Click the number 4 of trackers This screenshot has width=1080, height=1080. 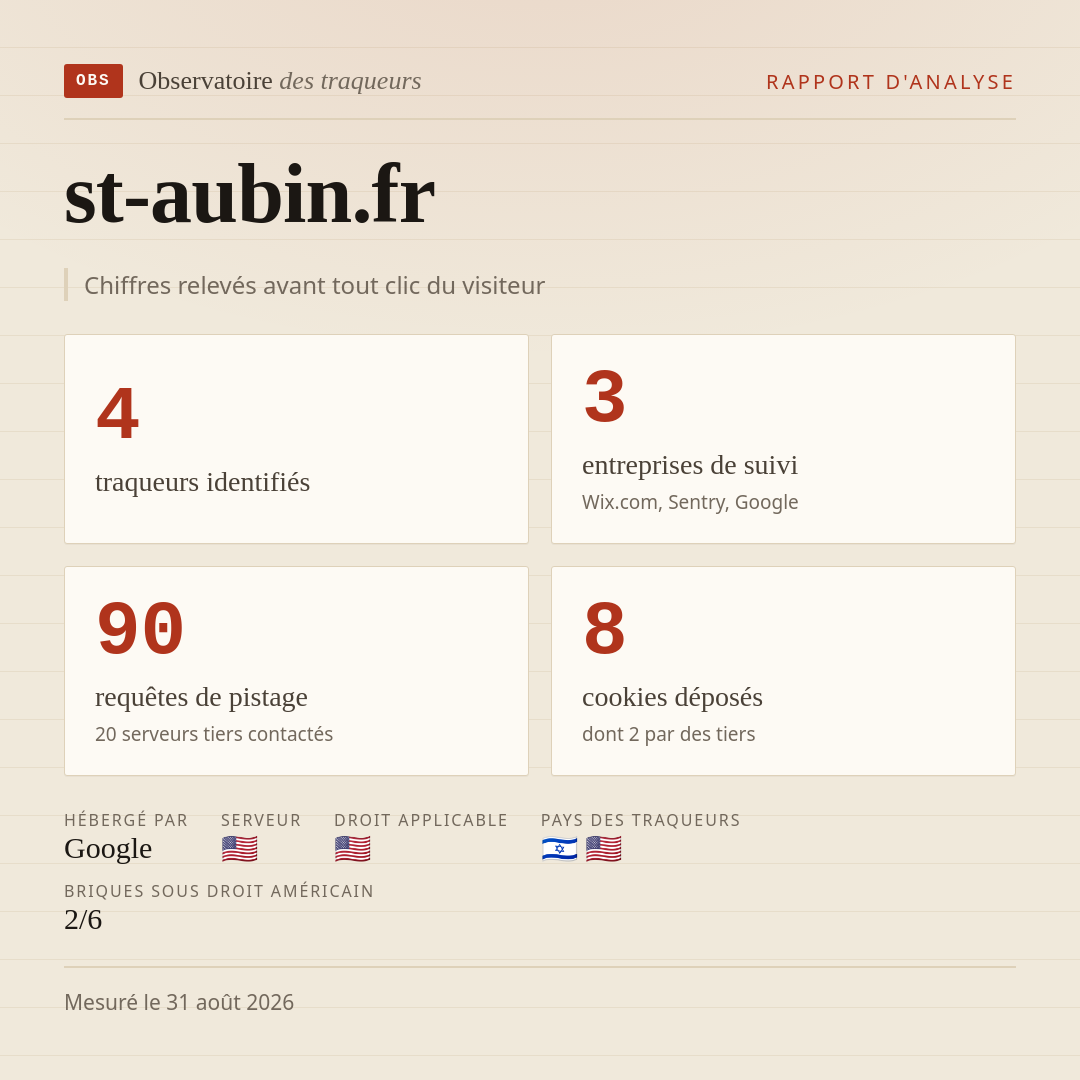[118, 413]
